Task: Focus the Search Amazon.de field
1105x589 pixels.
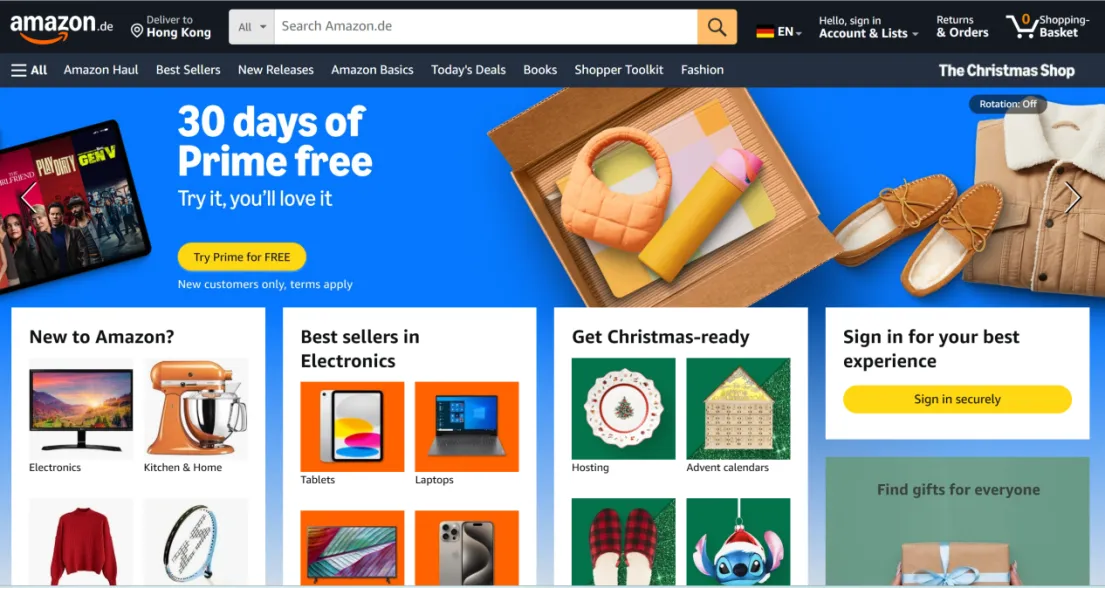Action: (x=486, y=27)
